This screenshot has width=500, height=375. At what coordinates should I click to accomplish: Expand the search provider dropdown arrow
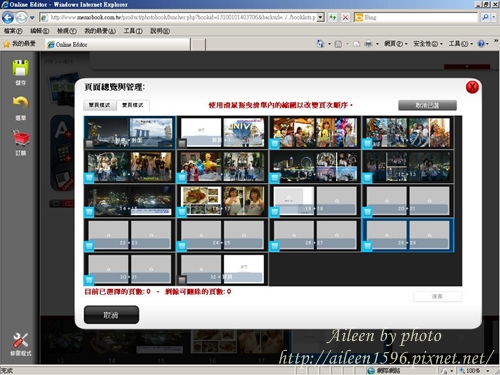(494, 17)
